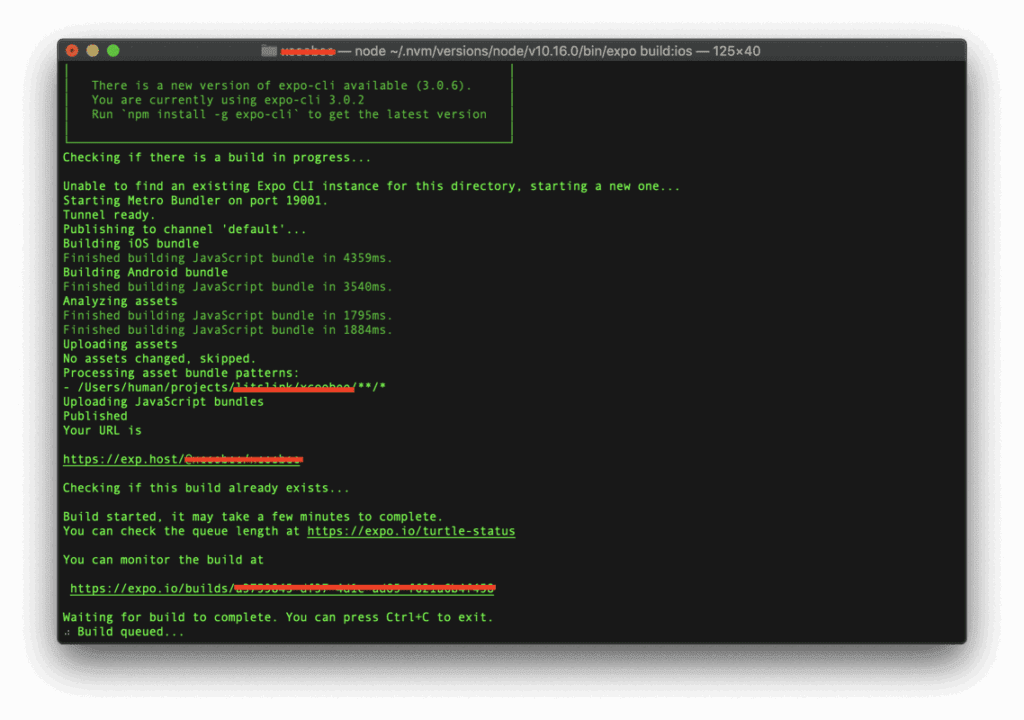
Task: Open the expo.io/turtle-status link
Action: pos(410,531)
